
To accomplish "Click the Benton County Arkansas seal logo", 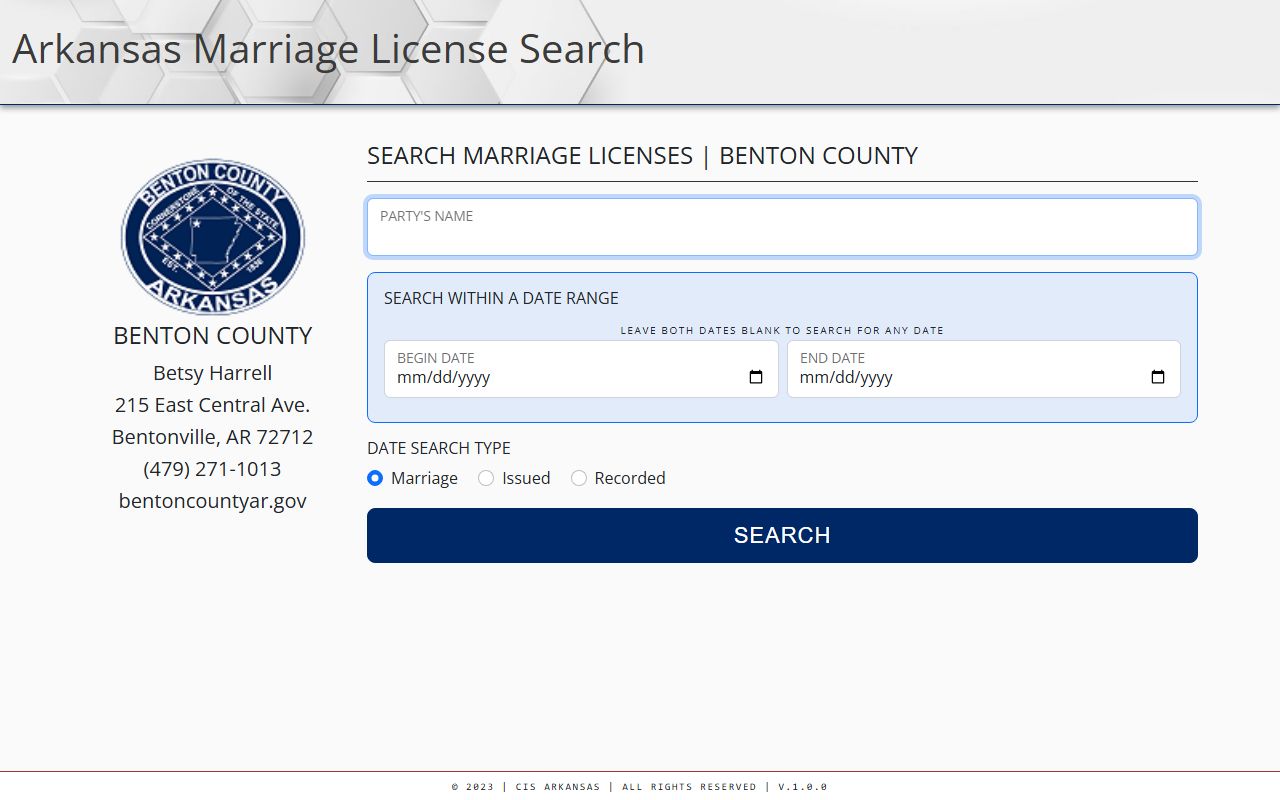I will [213, 237].
